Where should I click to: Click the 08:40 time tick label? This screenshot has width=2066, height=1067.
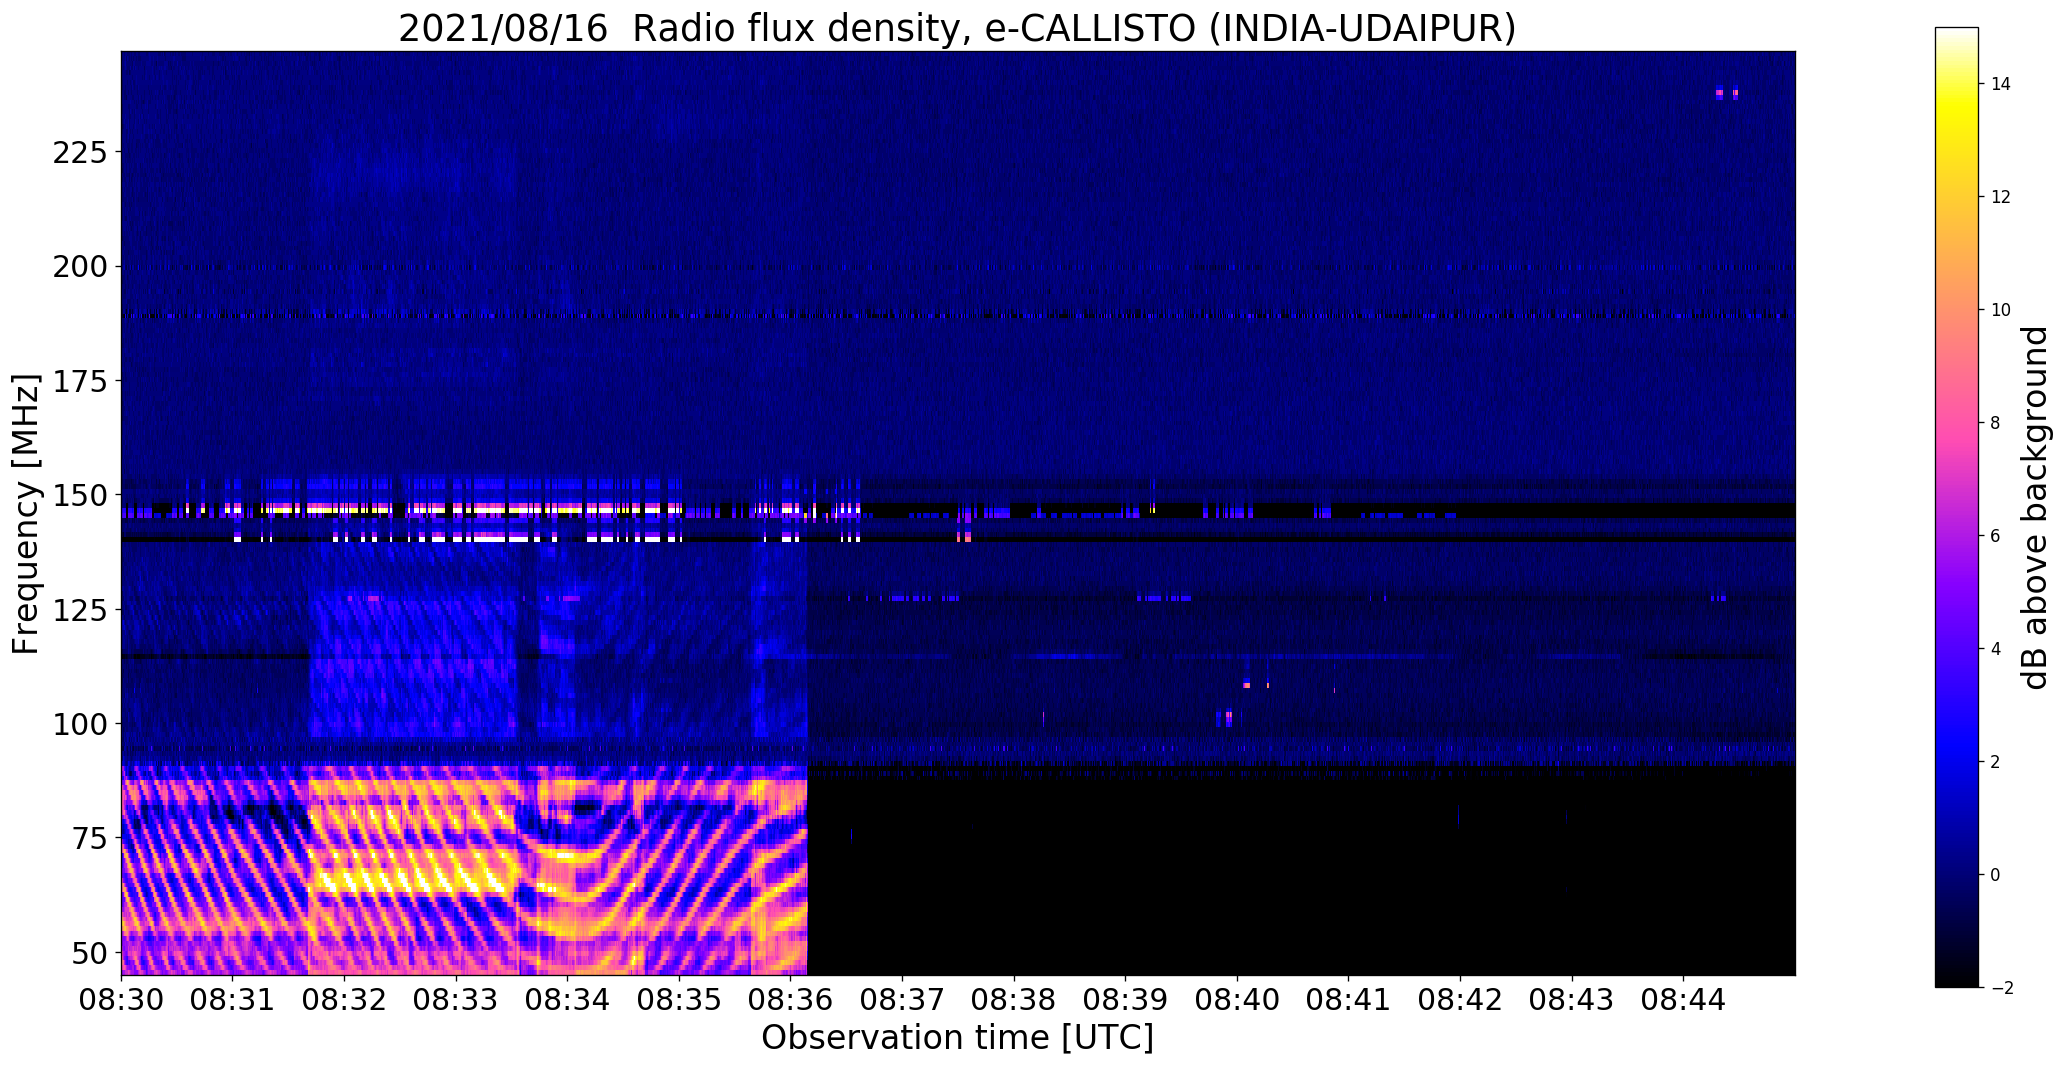(1237, 1000)
